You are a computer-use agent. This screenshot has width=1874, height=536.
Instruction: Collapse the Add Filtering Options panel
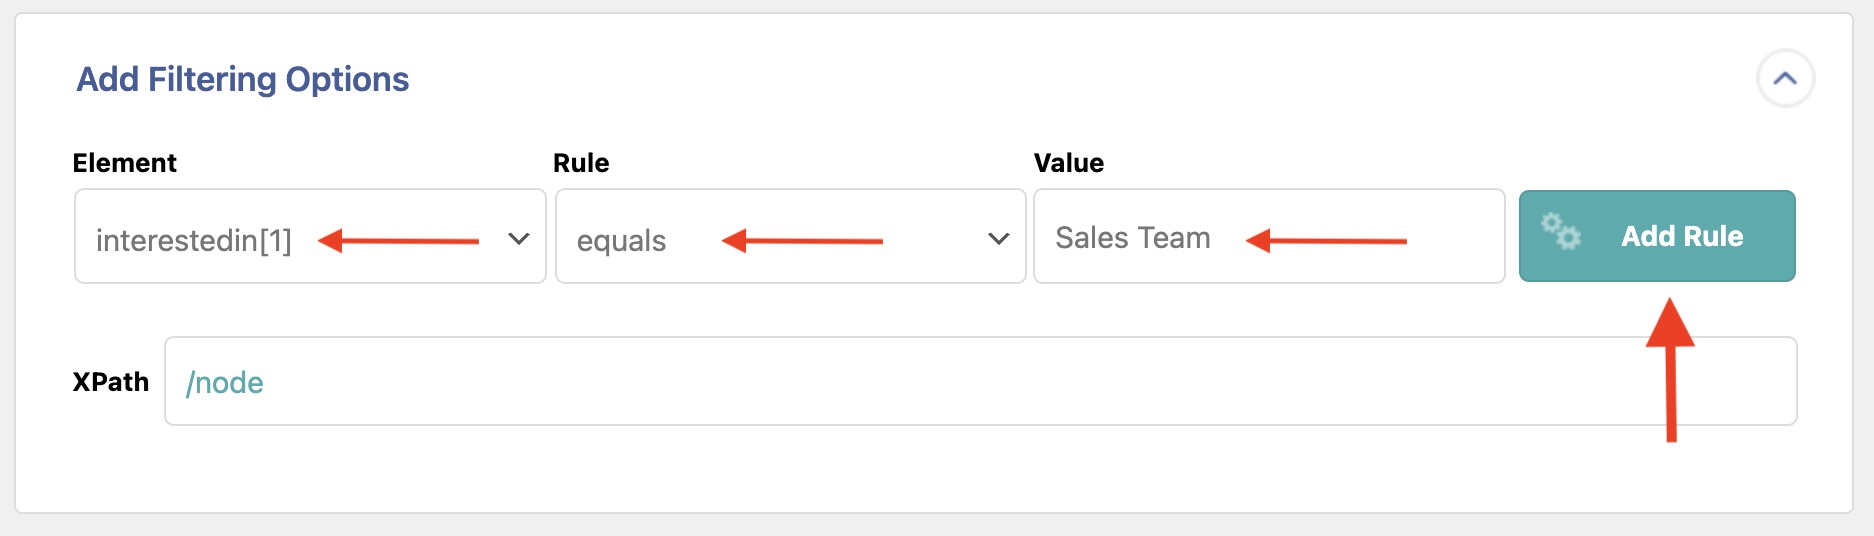click(1785, 78)
